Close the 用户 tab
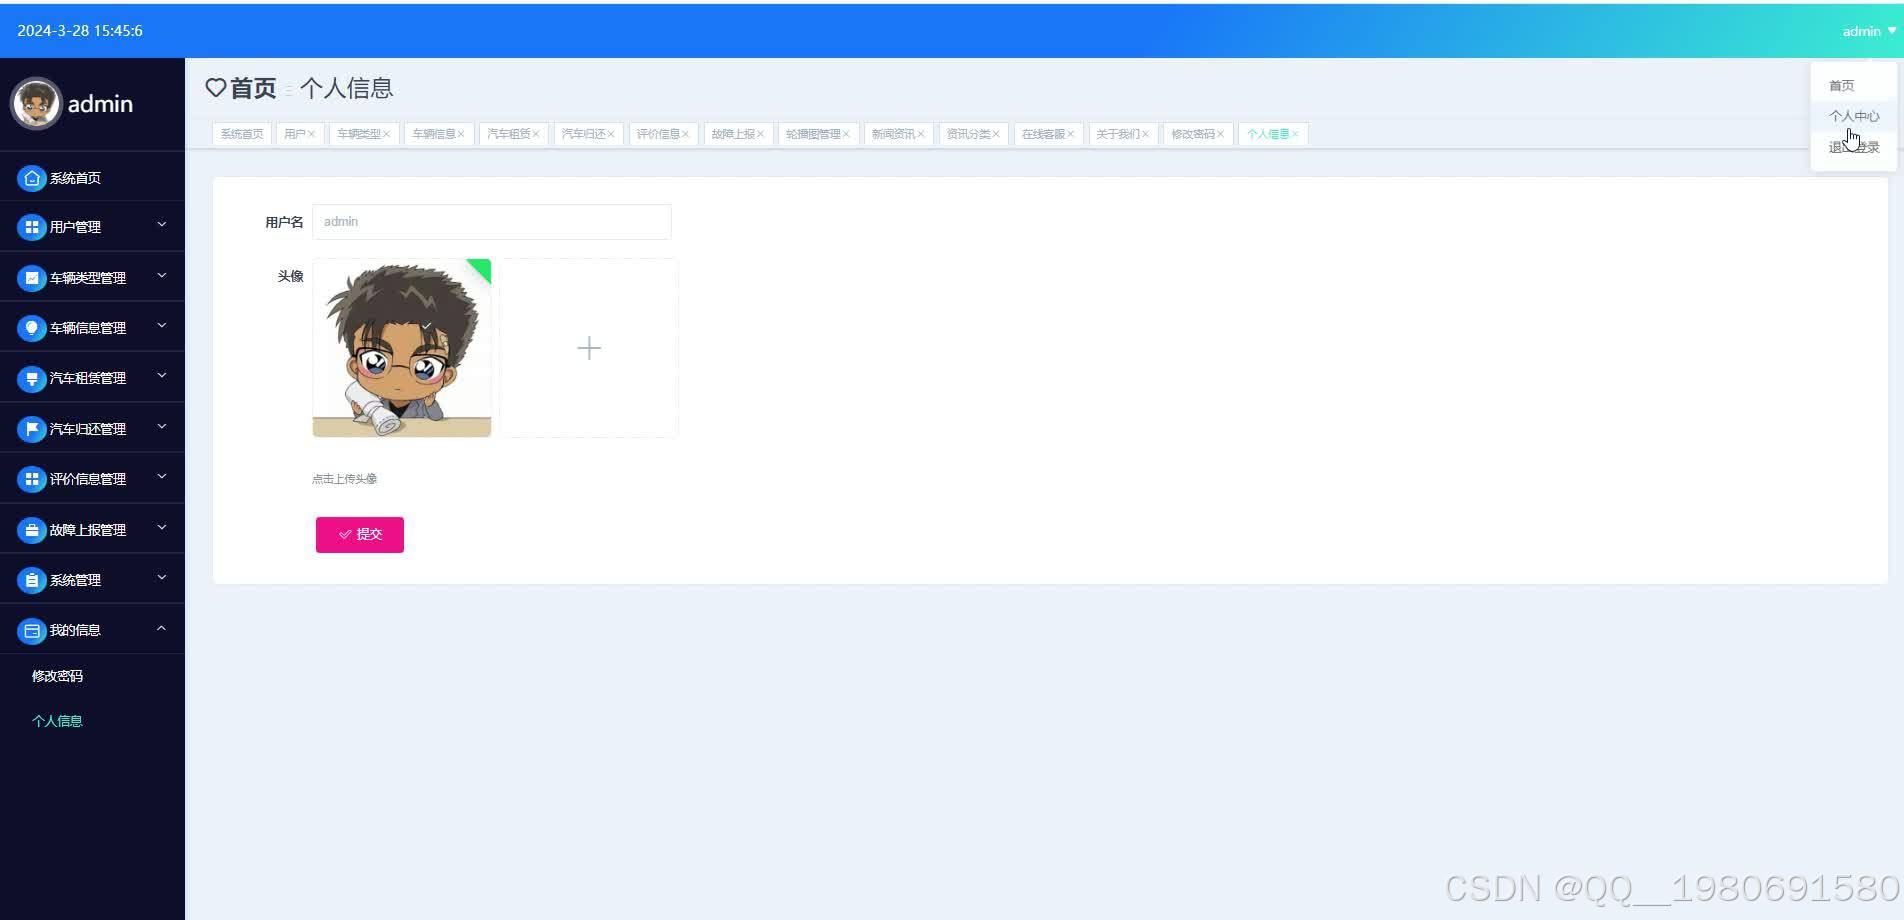 [x=311, y=134]
